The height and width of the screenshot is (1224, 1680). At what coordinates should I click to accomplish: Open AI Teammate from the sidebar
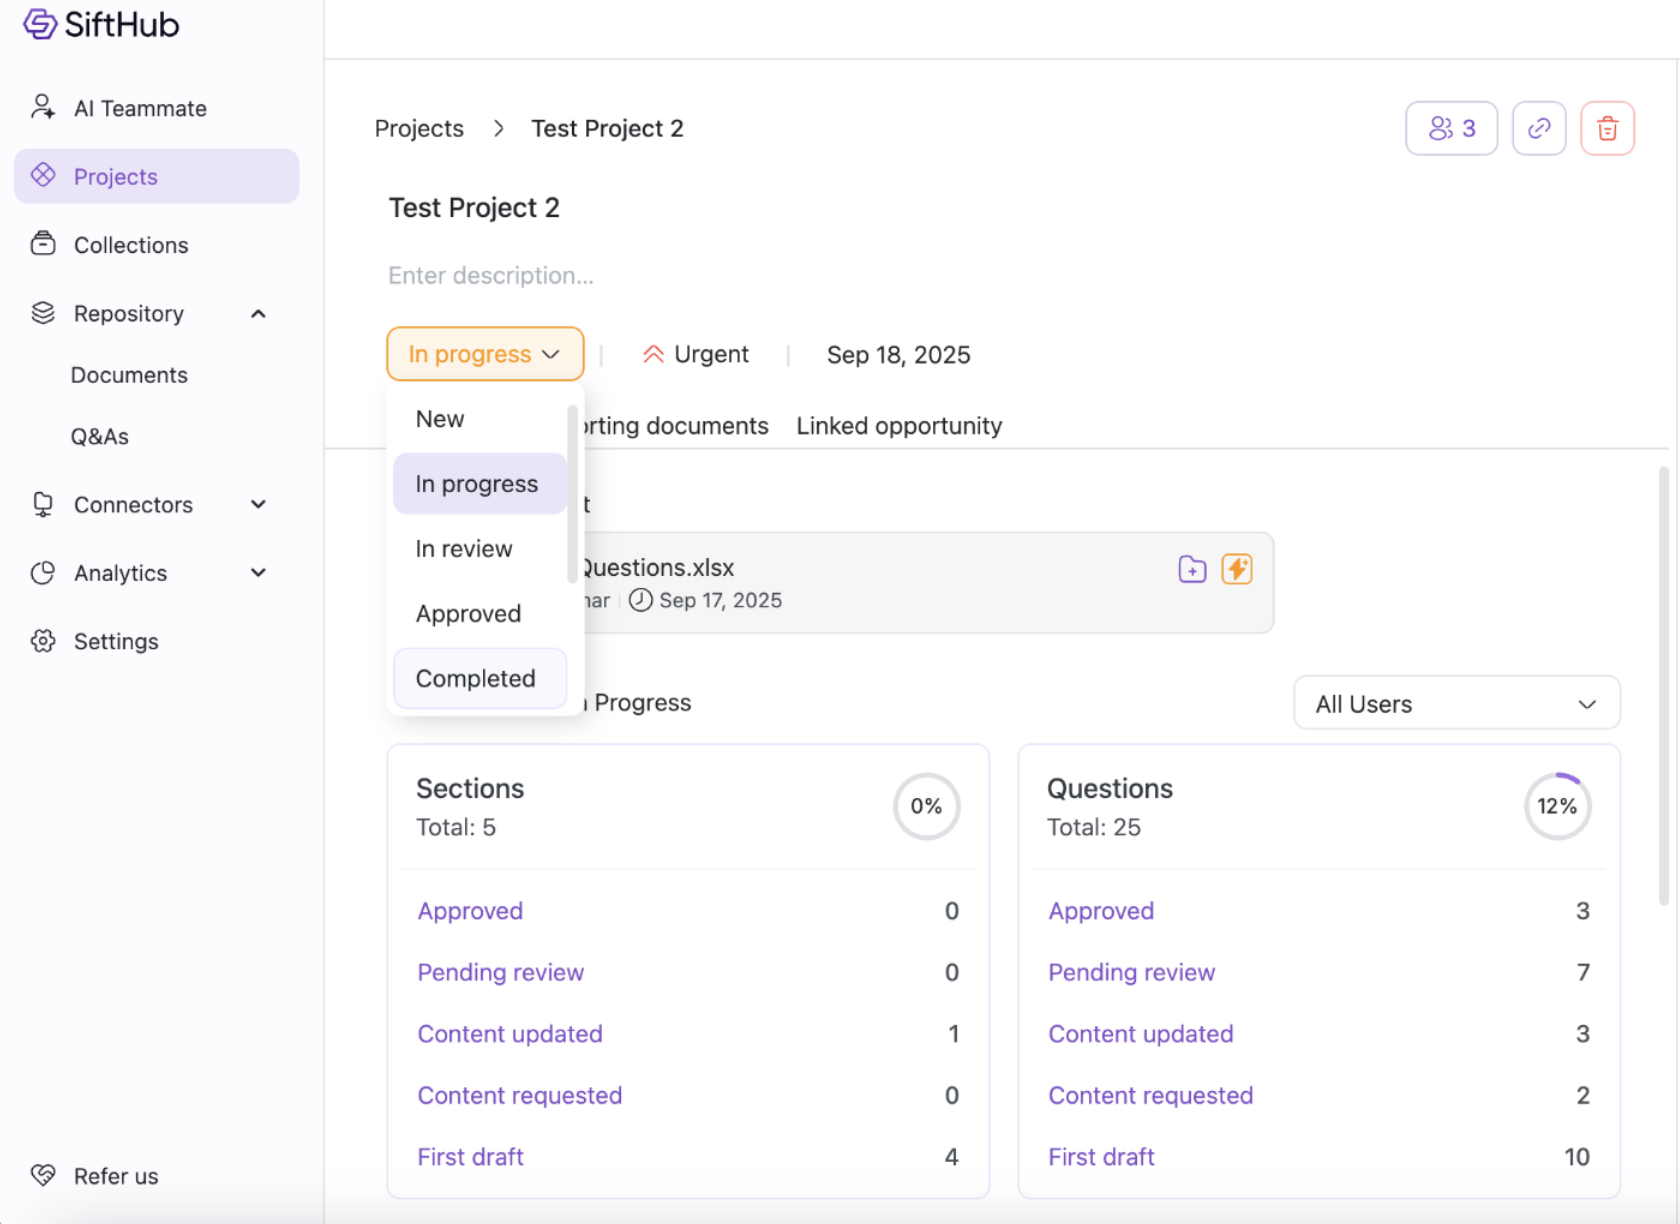click(140, 108)
